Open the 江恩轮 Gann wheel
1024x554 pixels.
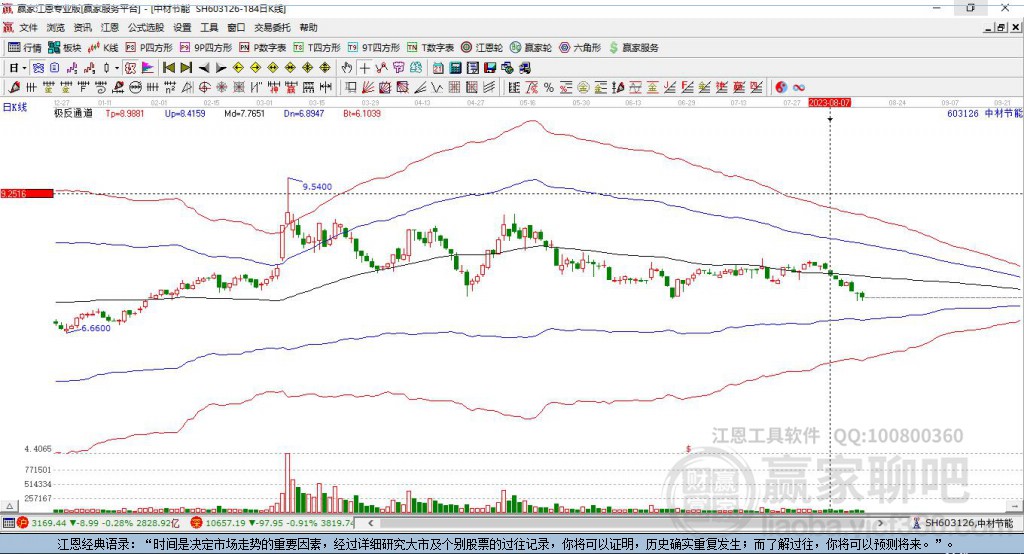pos(482,48)
